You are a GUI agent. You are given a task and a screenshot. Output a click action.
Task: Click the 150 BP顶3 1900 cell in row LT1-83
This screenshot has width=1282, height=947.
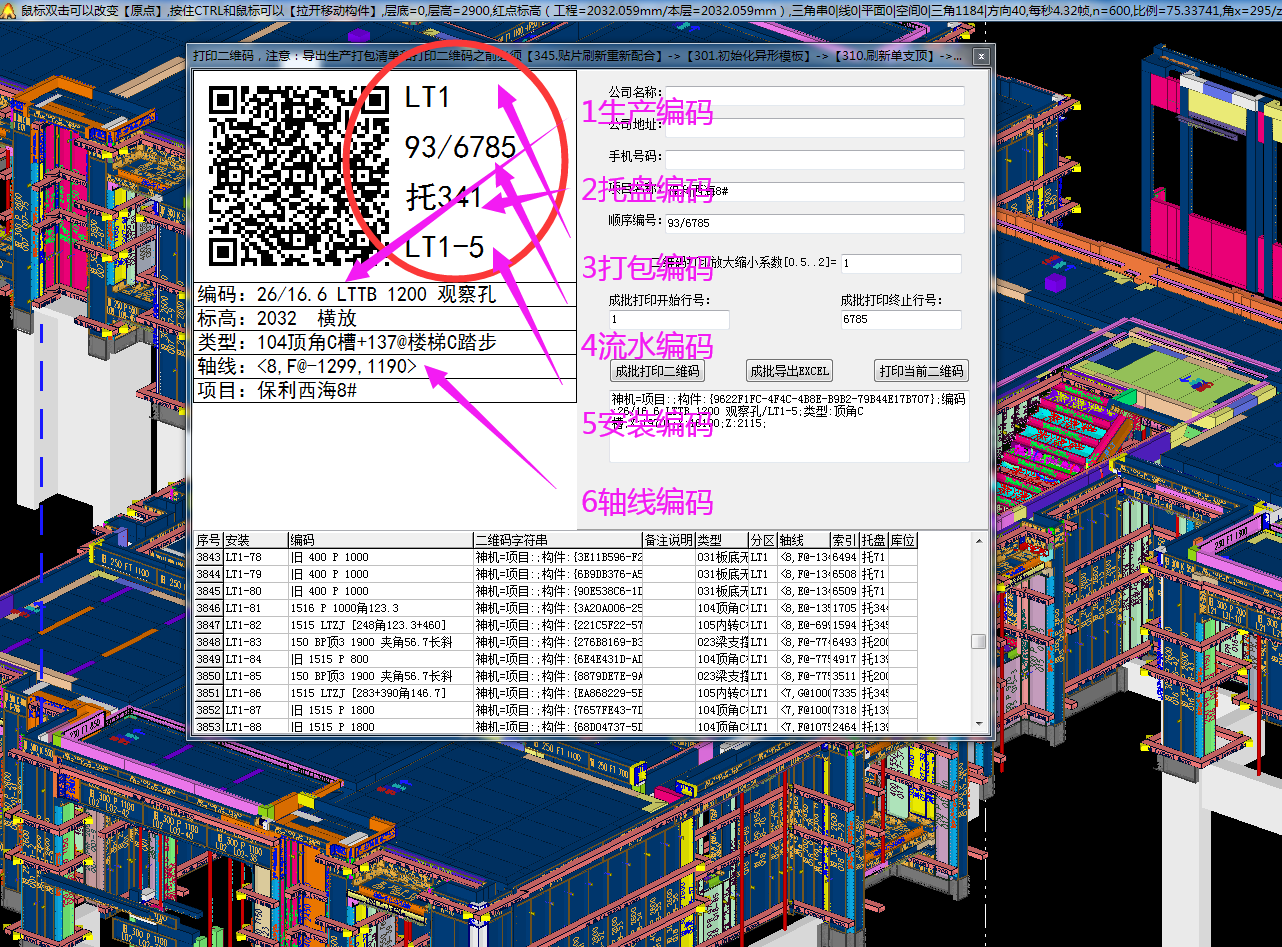[380, 642]
